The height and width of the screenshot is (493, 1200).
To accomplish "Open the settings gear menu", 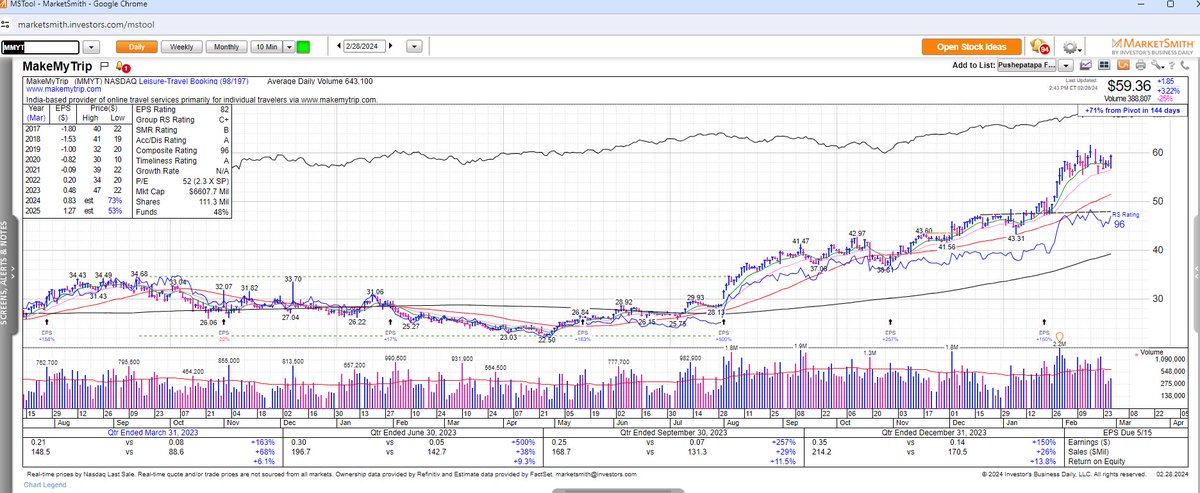I will (x=1071, y=47).
